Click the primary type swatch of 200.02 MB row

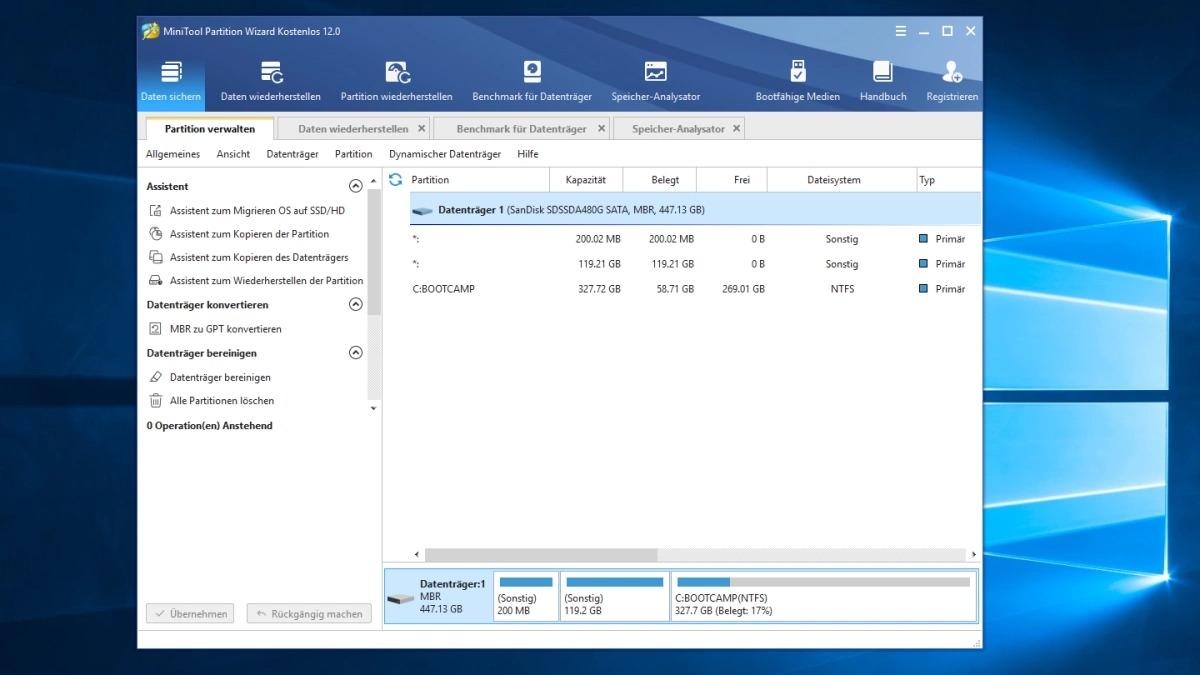pyautogui.click(x=924, y=239)
